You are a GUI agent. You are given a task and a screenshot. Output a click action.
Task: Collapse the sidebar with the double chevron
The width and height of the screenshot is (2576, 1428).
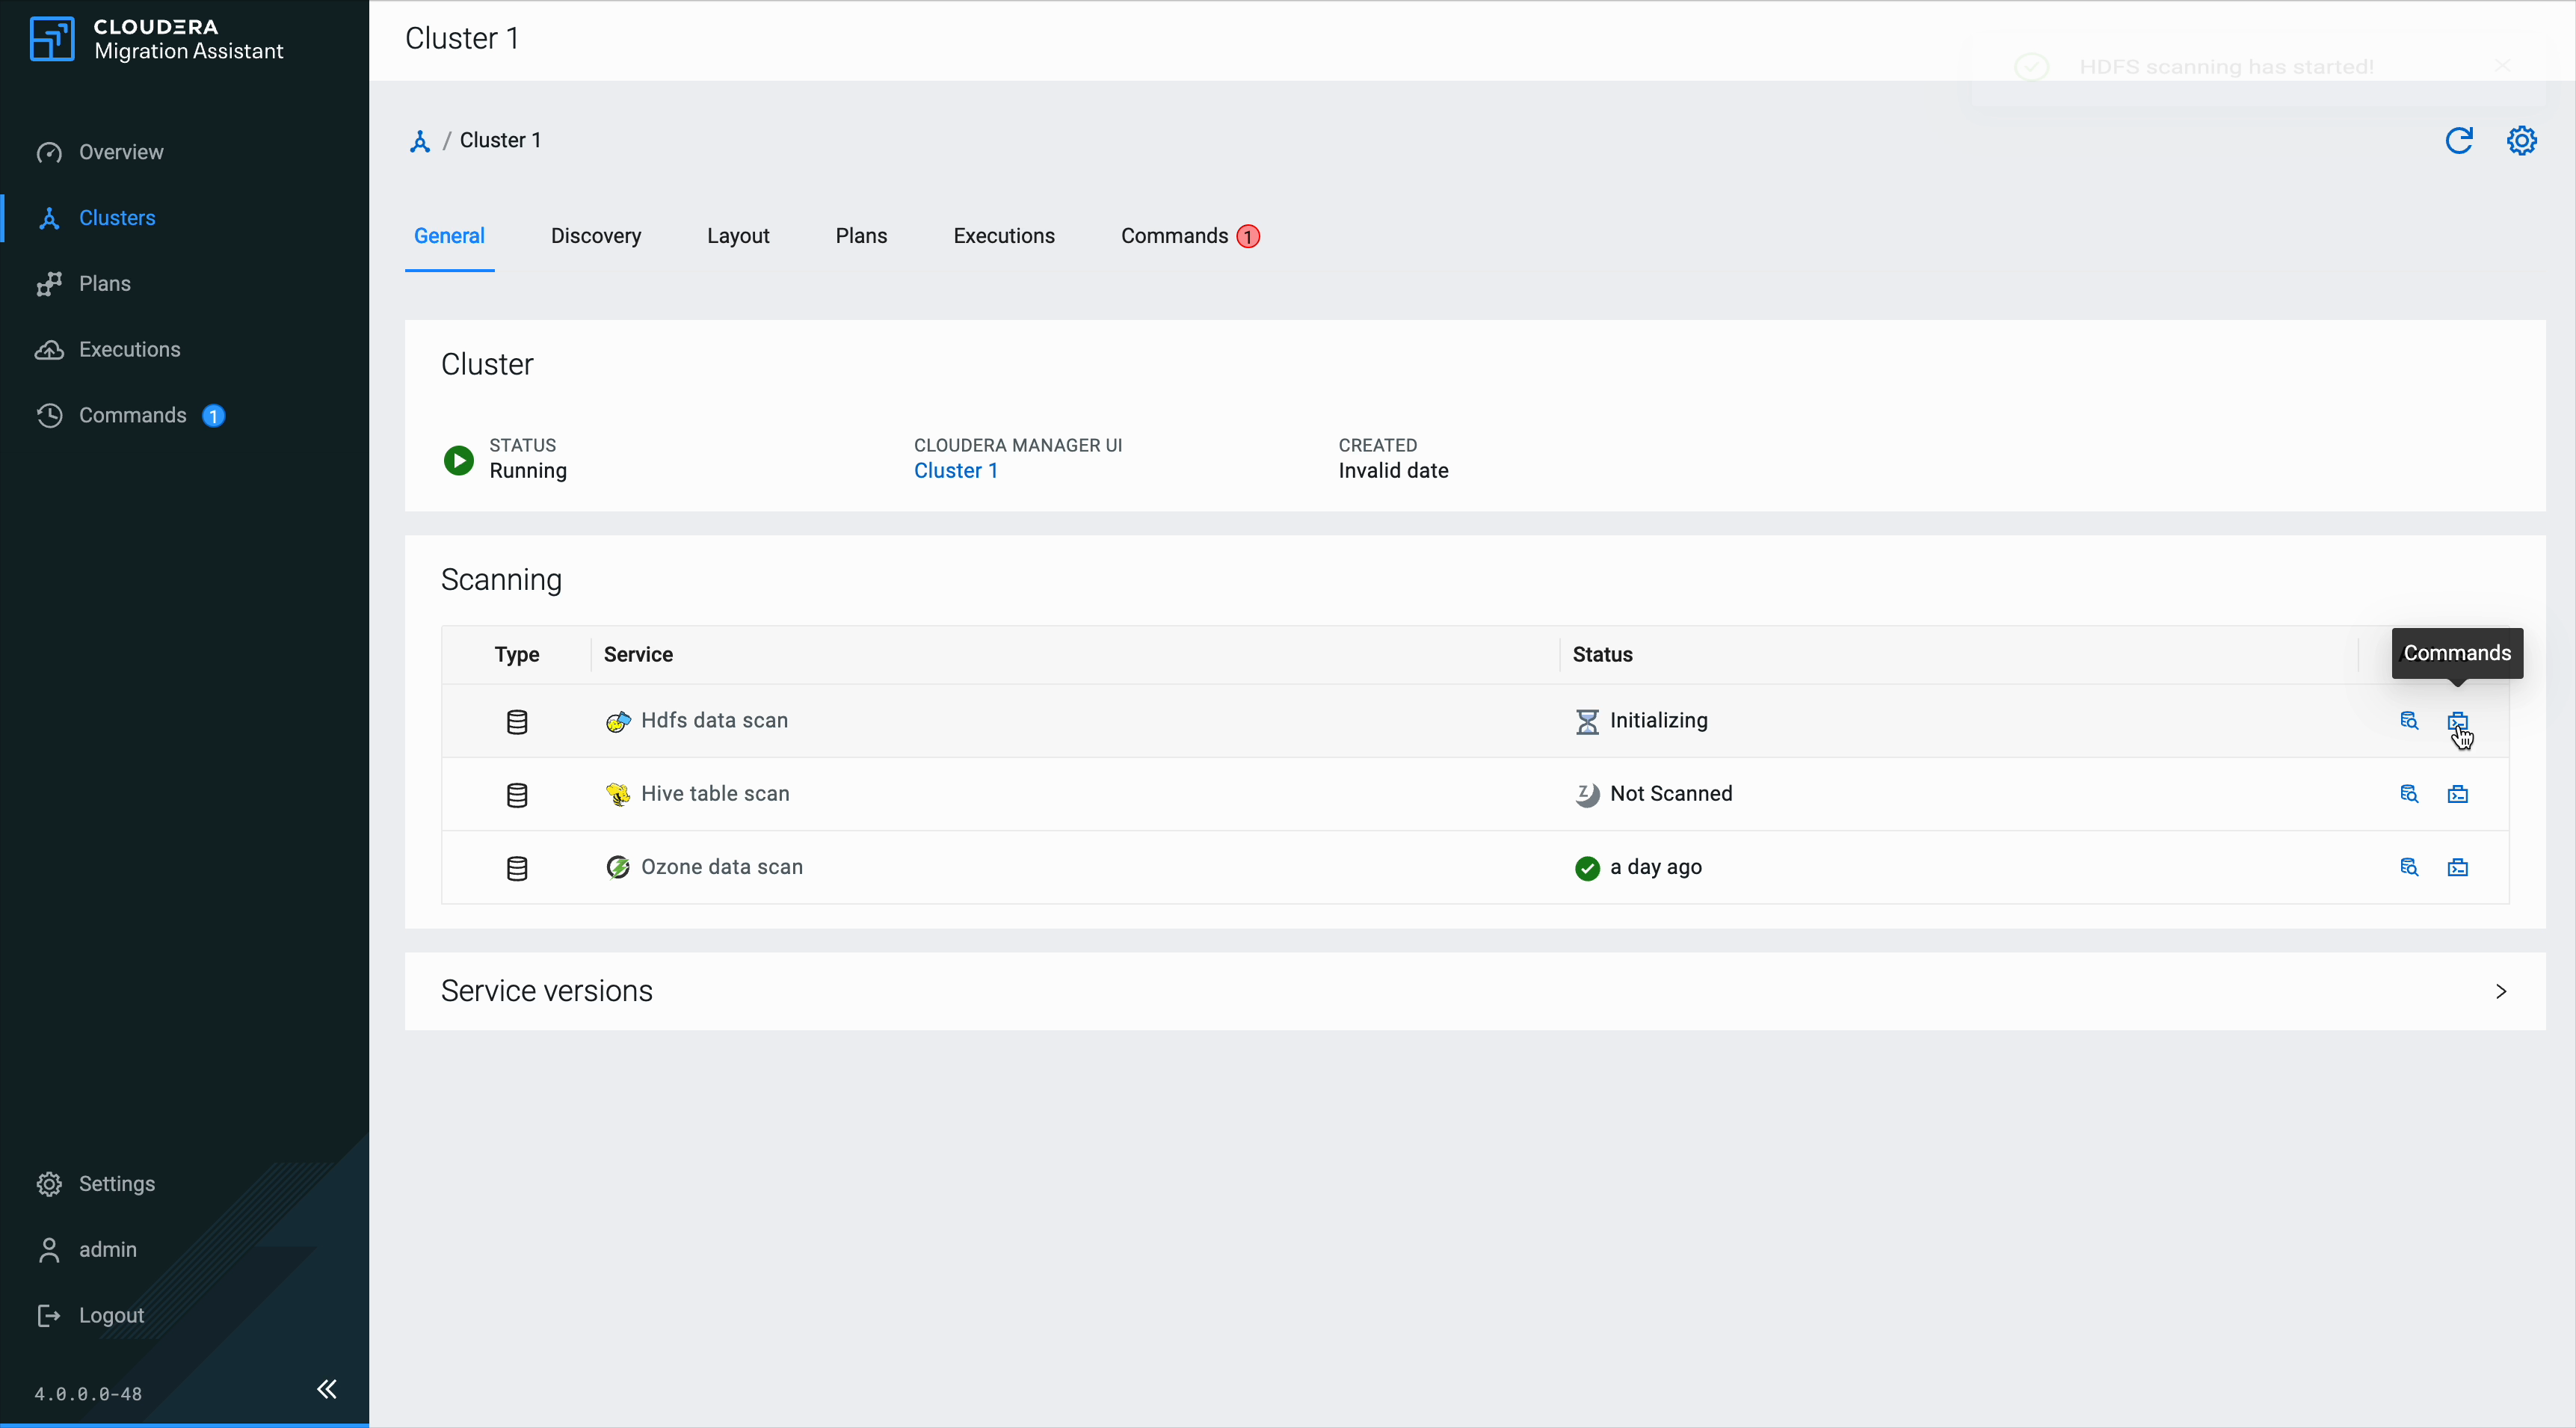pos(327,1389)
